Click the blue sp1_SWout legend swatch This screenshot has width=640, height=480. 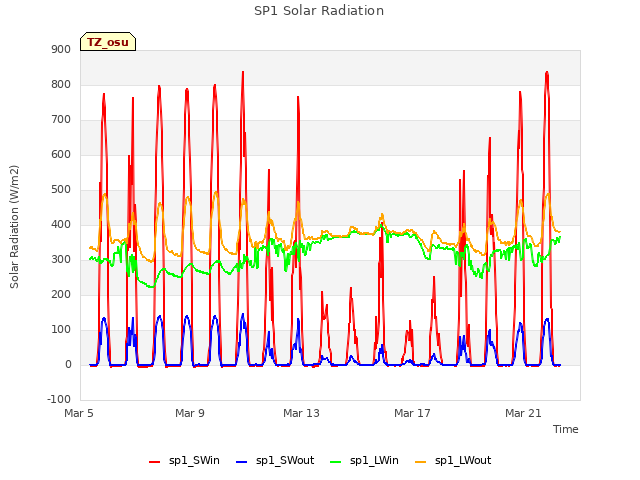(242, 462)
